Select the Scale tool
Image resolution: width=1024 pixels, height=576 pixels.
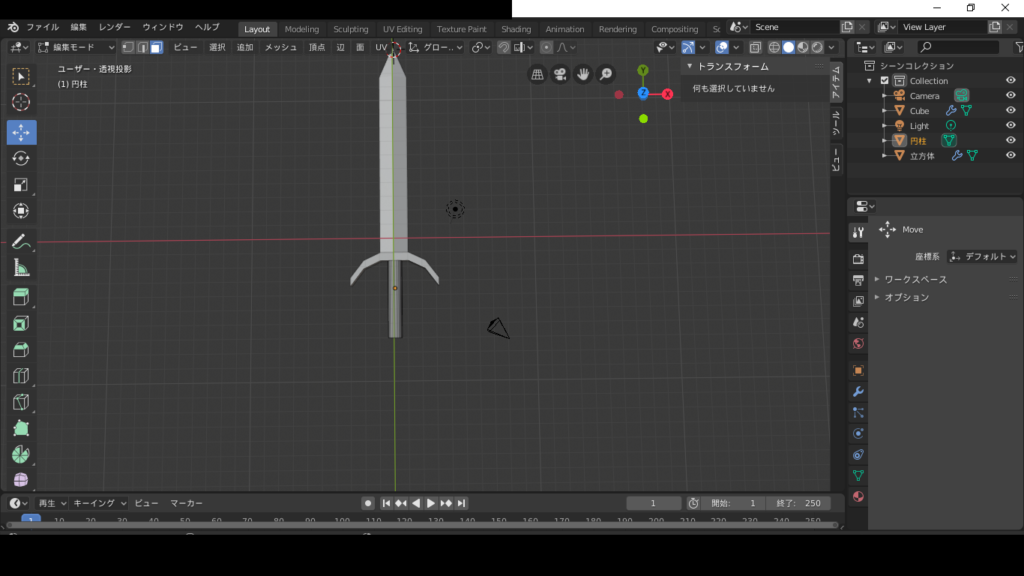pos(21,185)
